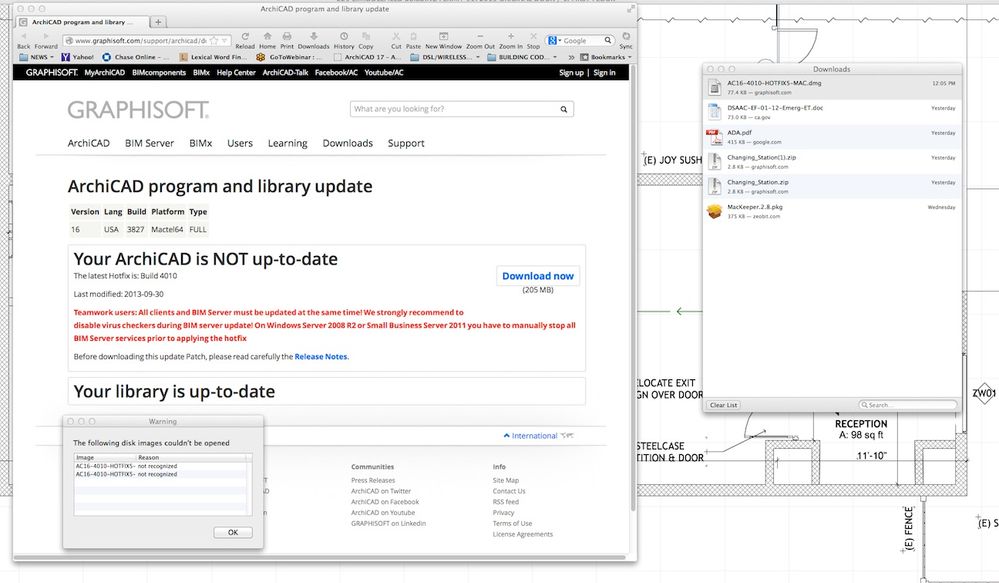
Task: Open the NEWS bookmarks folder dropdown
Action: [x=36, y=57]
